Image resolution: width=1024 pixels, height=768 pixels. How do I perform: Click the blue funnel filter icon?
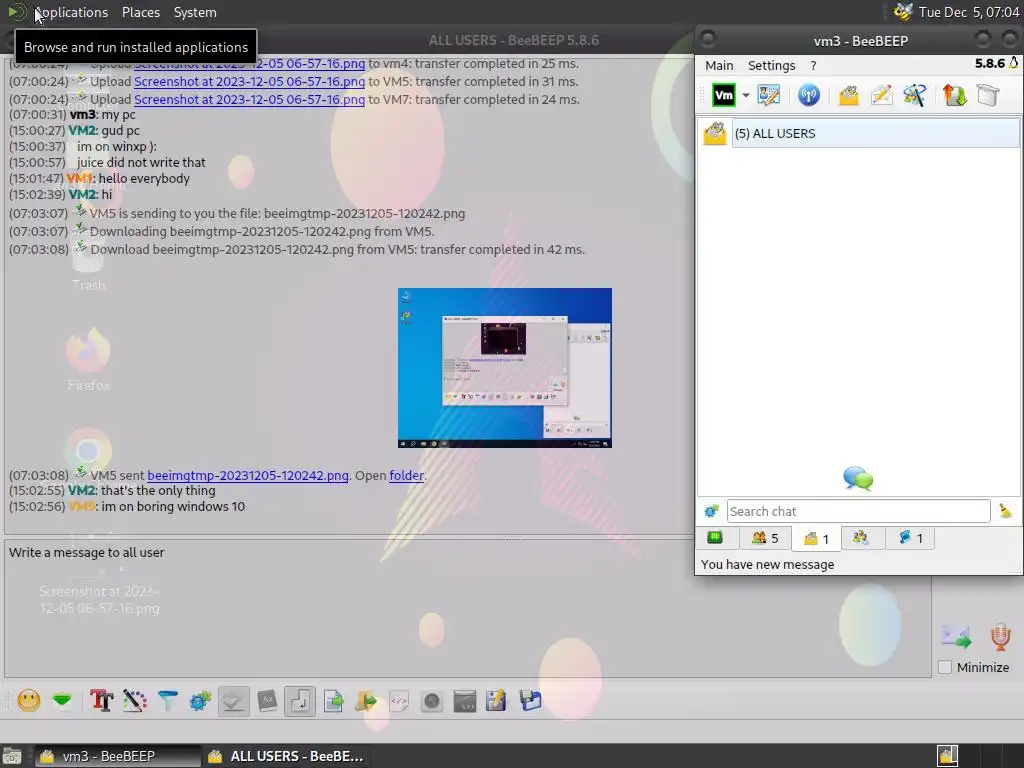pos(168,701)
